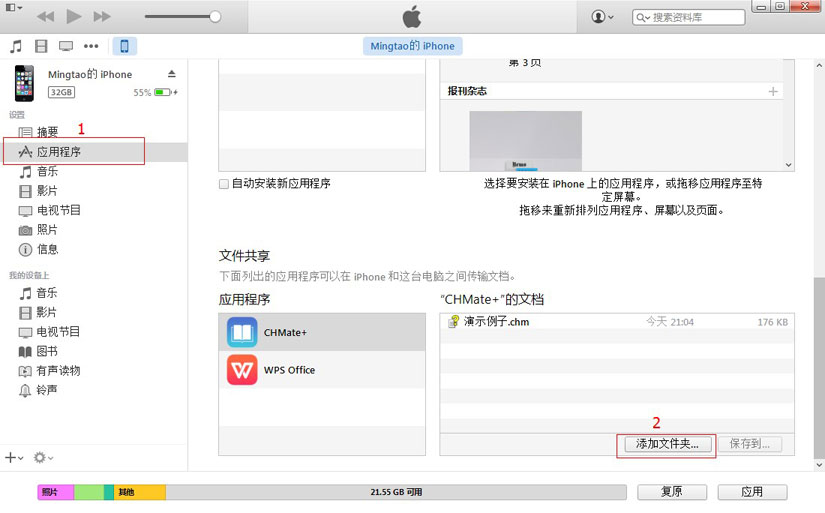
Task: Switch to Music library icon
Action: tap(16, 46)
